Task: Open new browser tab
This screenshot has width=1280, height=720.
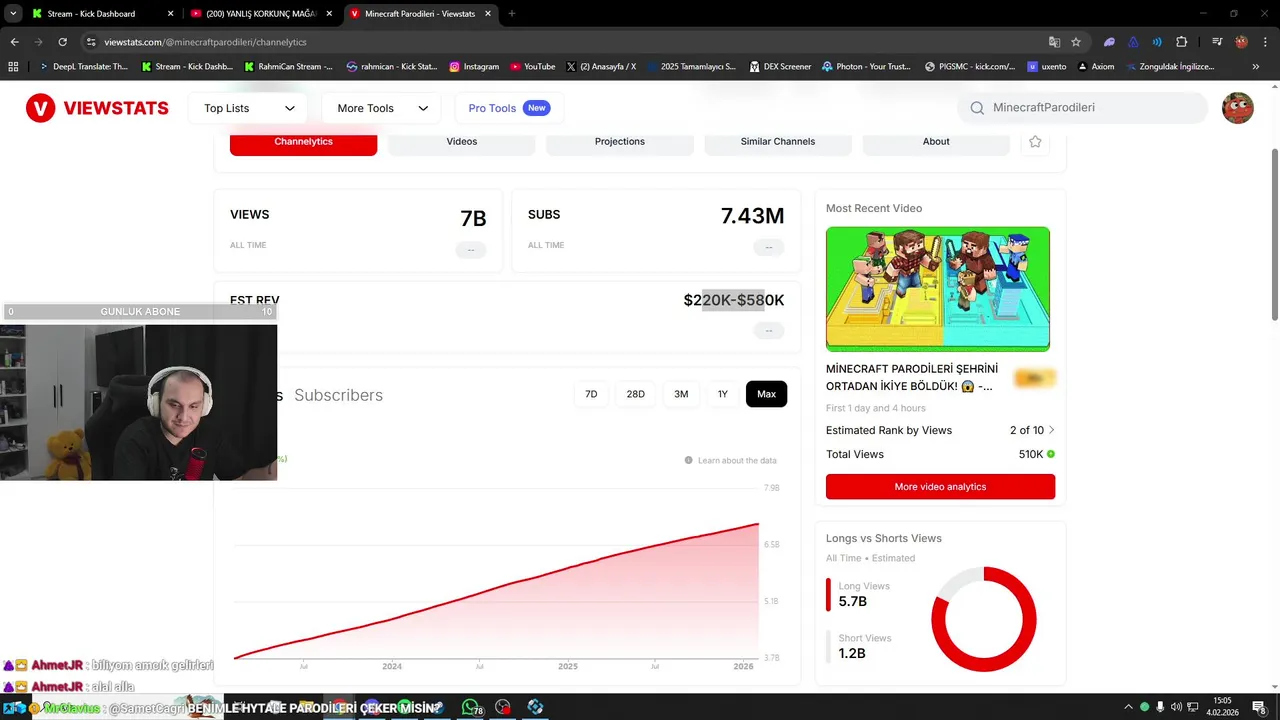Action: (x=512, y=14)
